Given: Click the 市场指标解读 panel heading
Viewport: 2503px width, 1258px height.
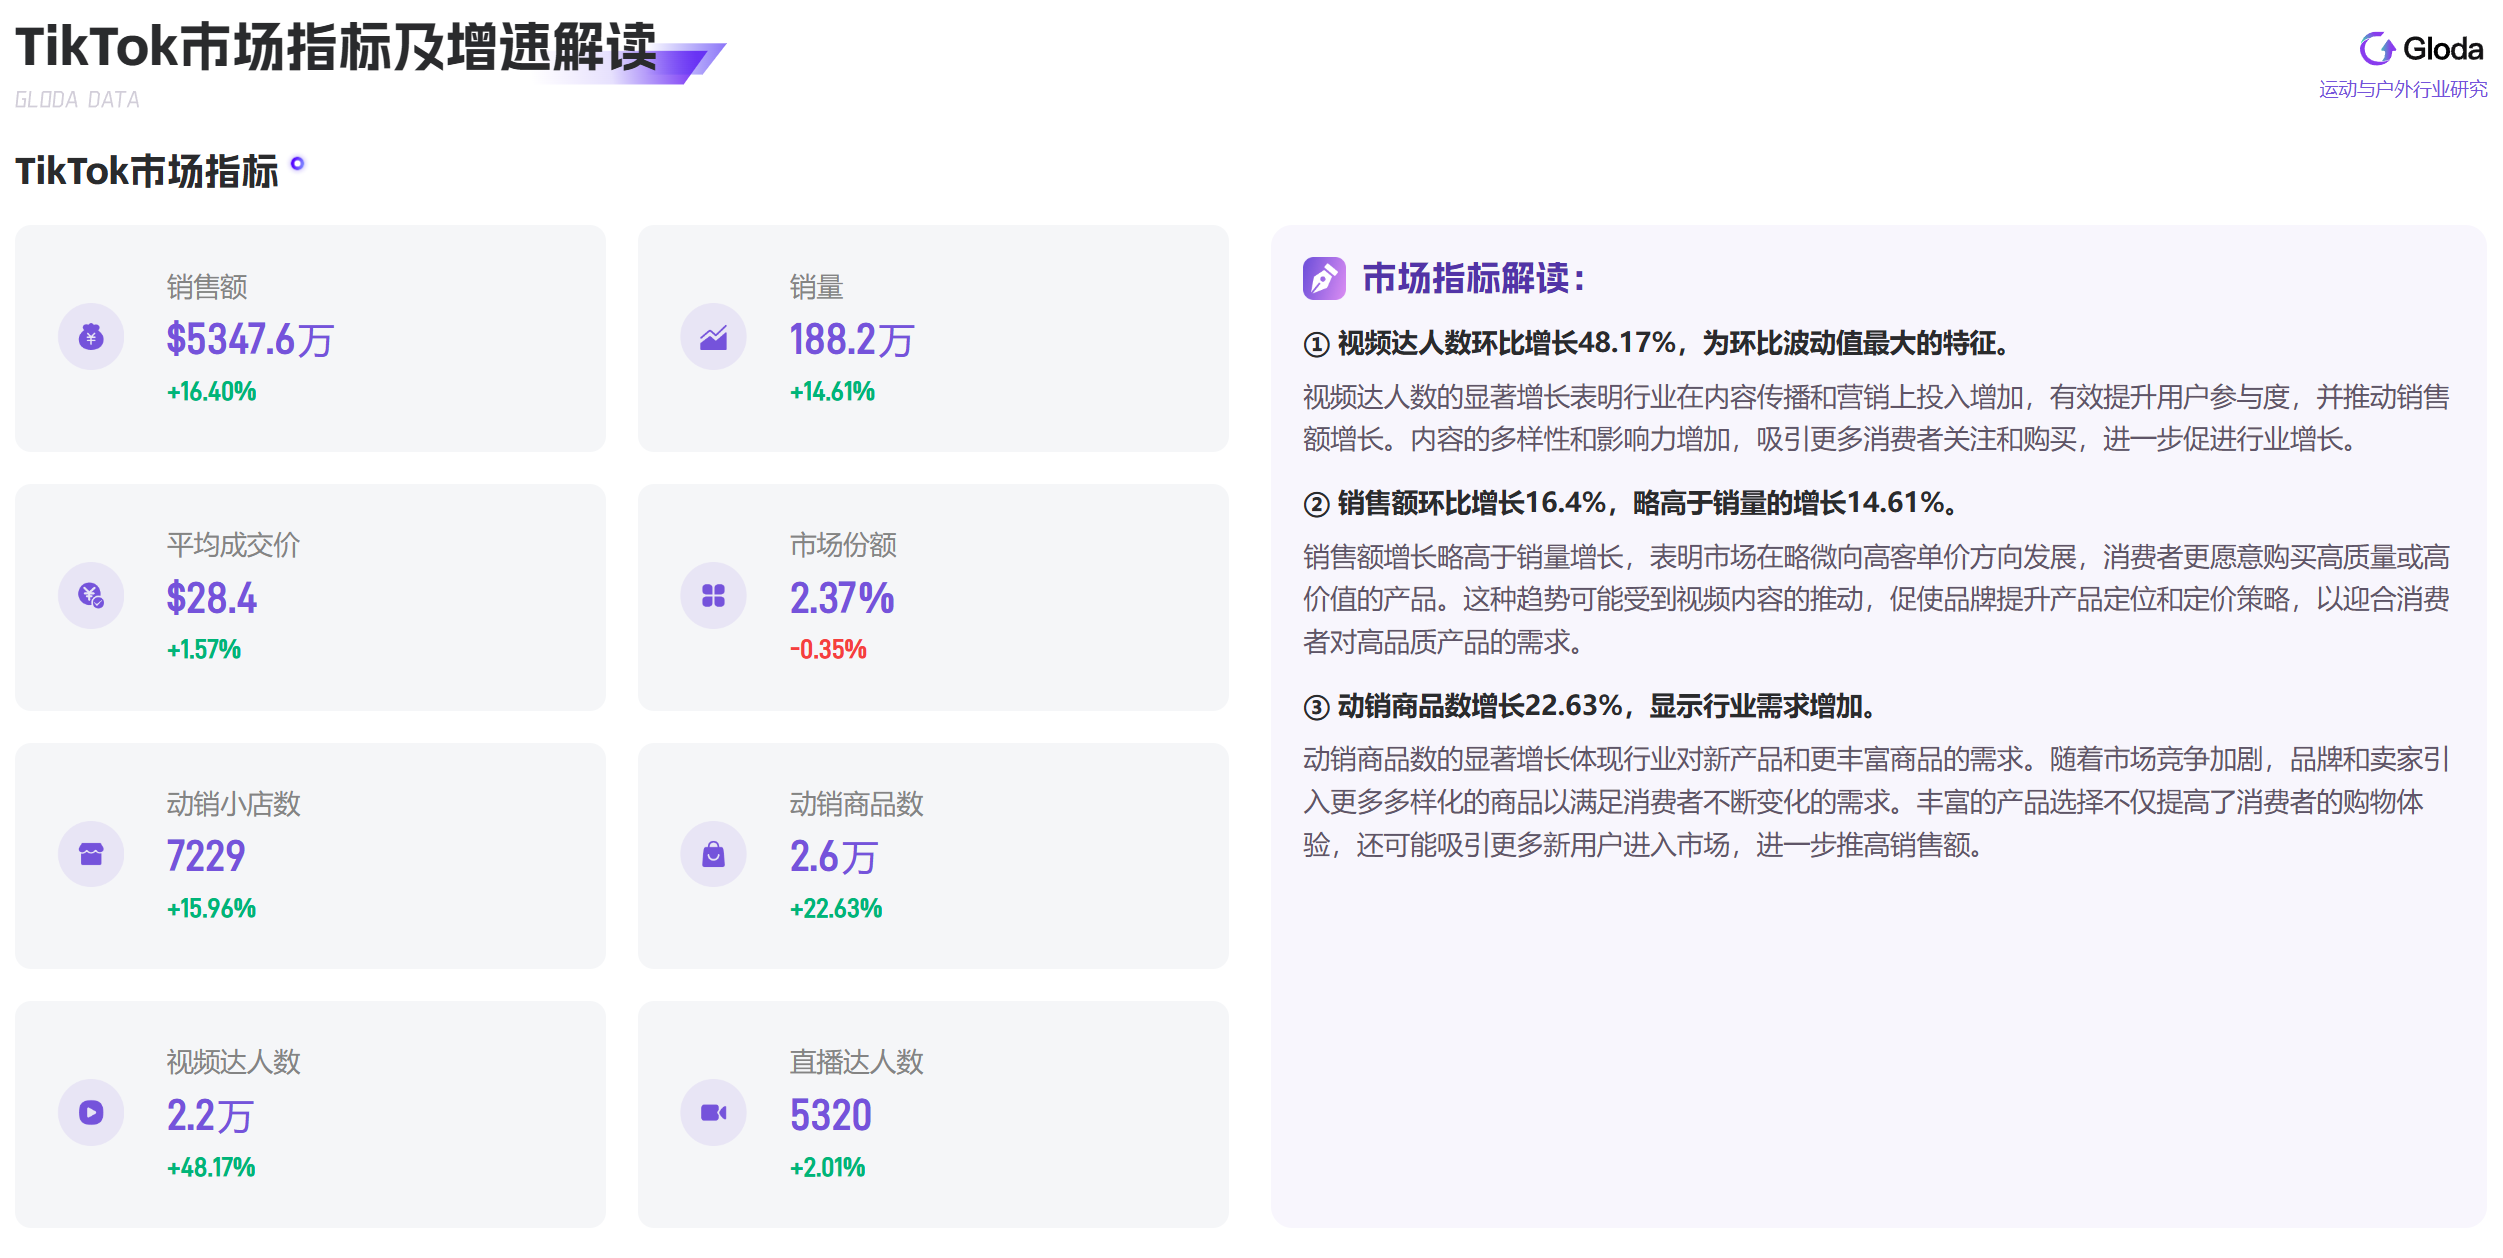Looking at the screenshot, I should pos(1474,278).
